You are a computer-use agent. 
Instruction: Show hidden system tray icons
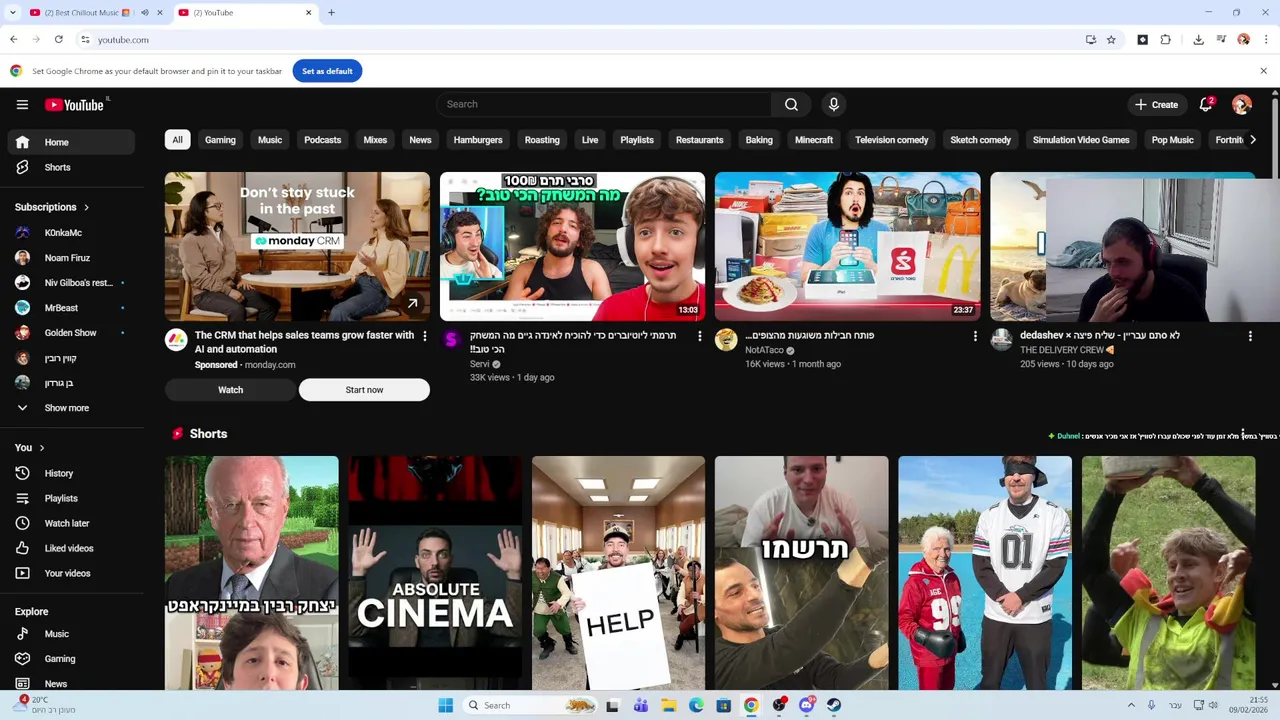1131,705
